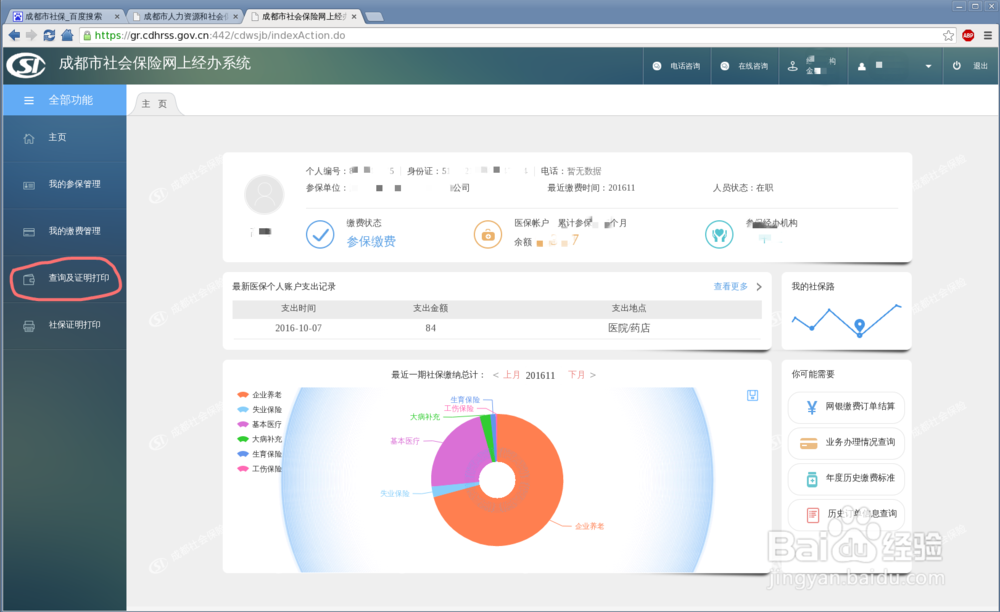Open 网银缴费订单结算 via the ¥ icon

pyautogui.click(x=812, y=408)
